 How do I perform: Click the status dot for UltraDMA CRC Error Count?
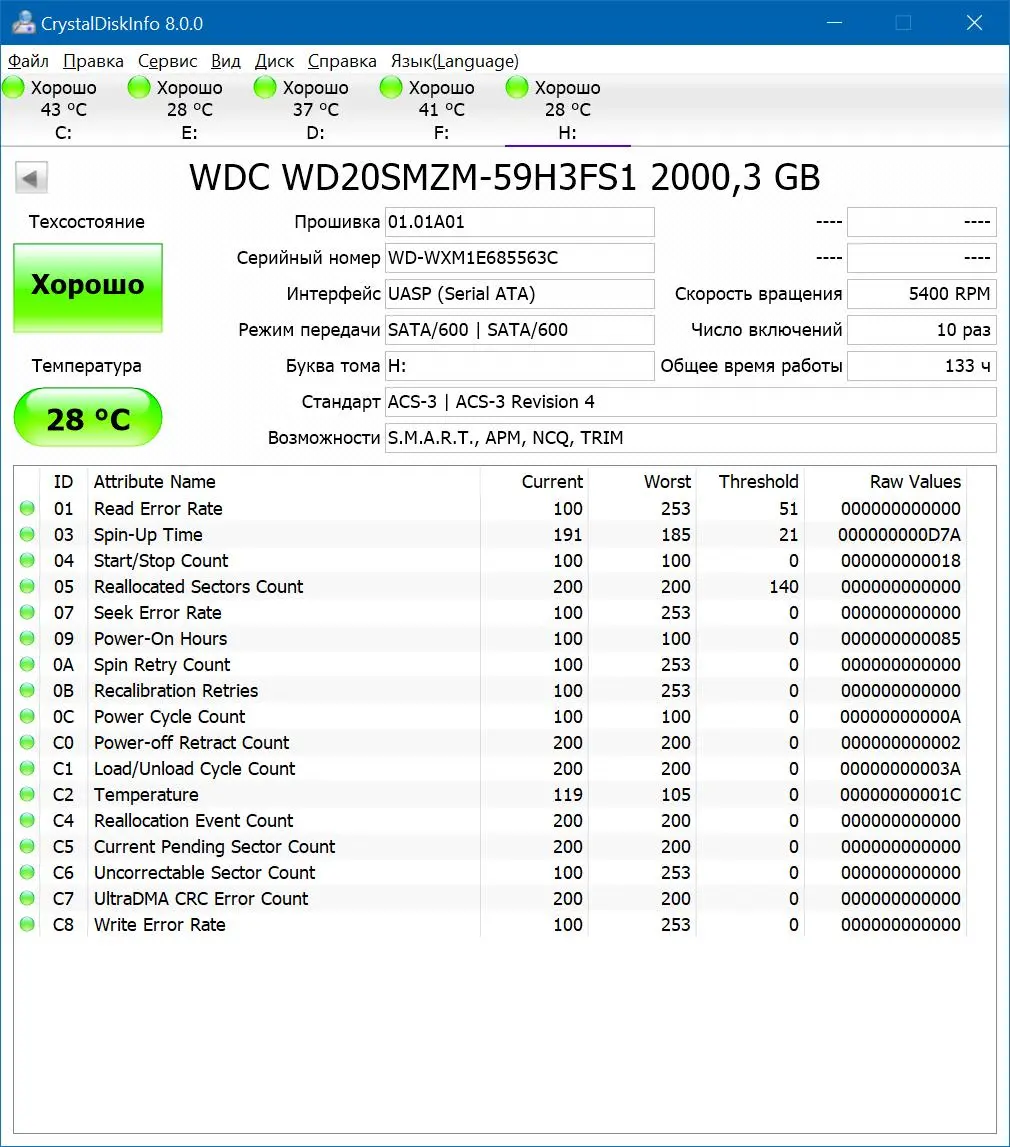pyautogui.click(x=27, y=898)
